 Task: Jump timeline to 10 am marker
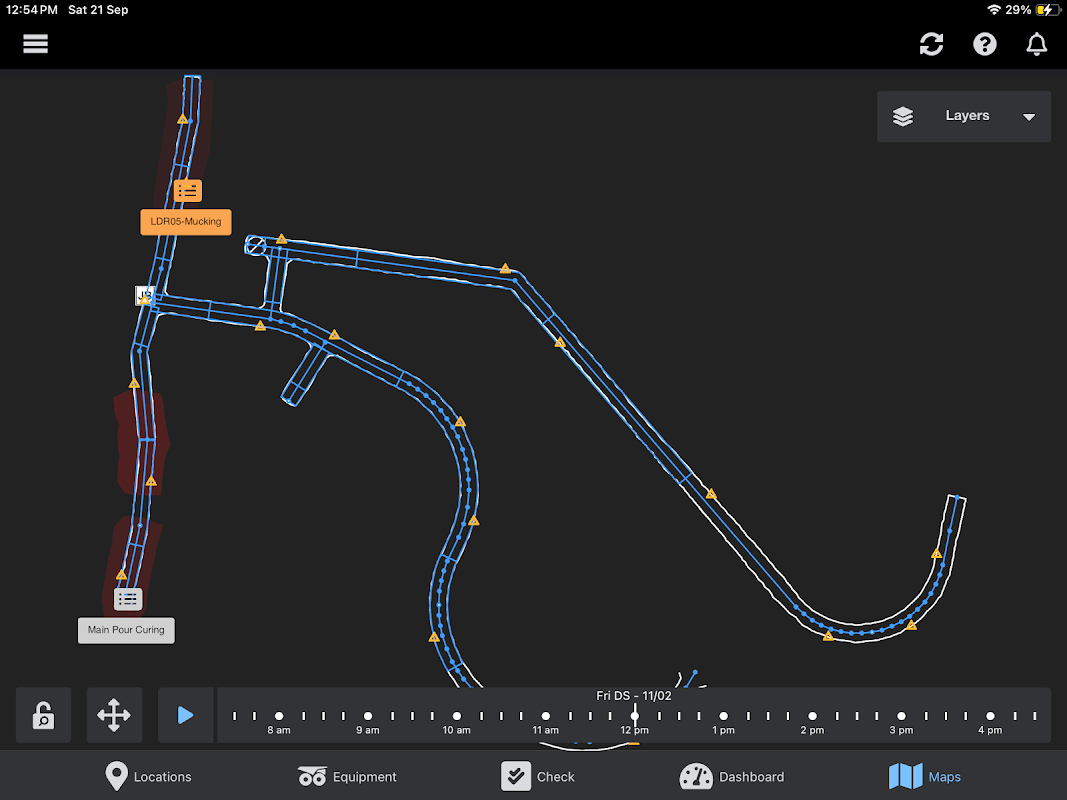pos(457,716)
